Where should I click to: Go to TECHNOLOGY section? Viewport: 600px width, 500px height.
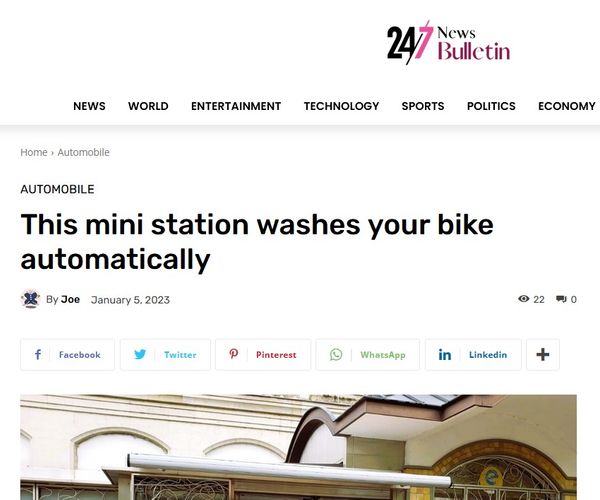click(341, 106)
